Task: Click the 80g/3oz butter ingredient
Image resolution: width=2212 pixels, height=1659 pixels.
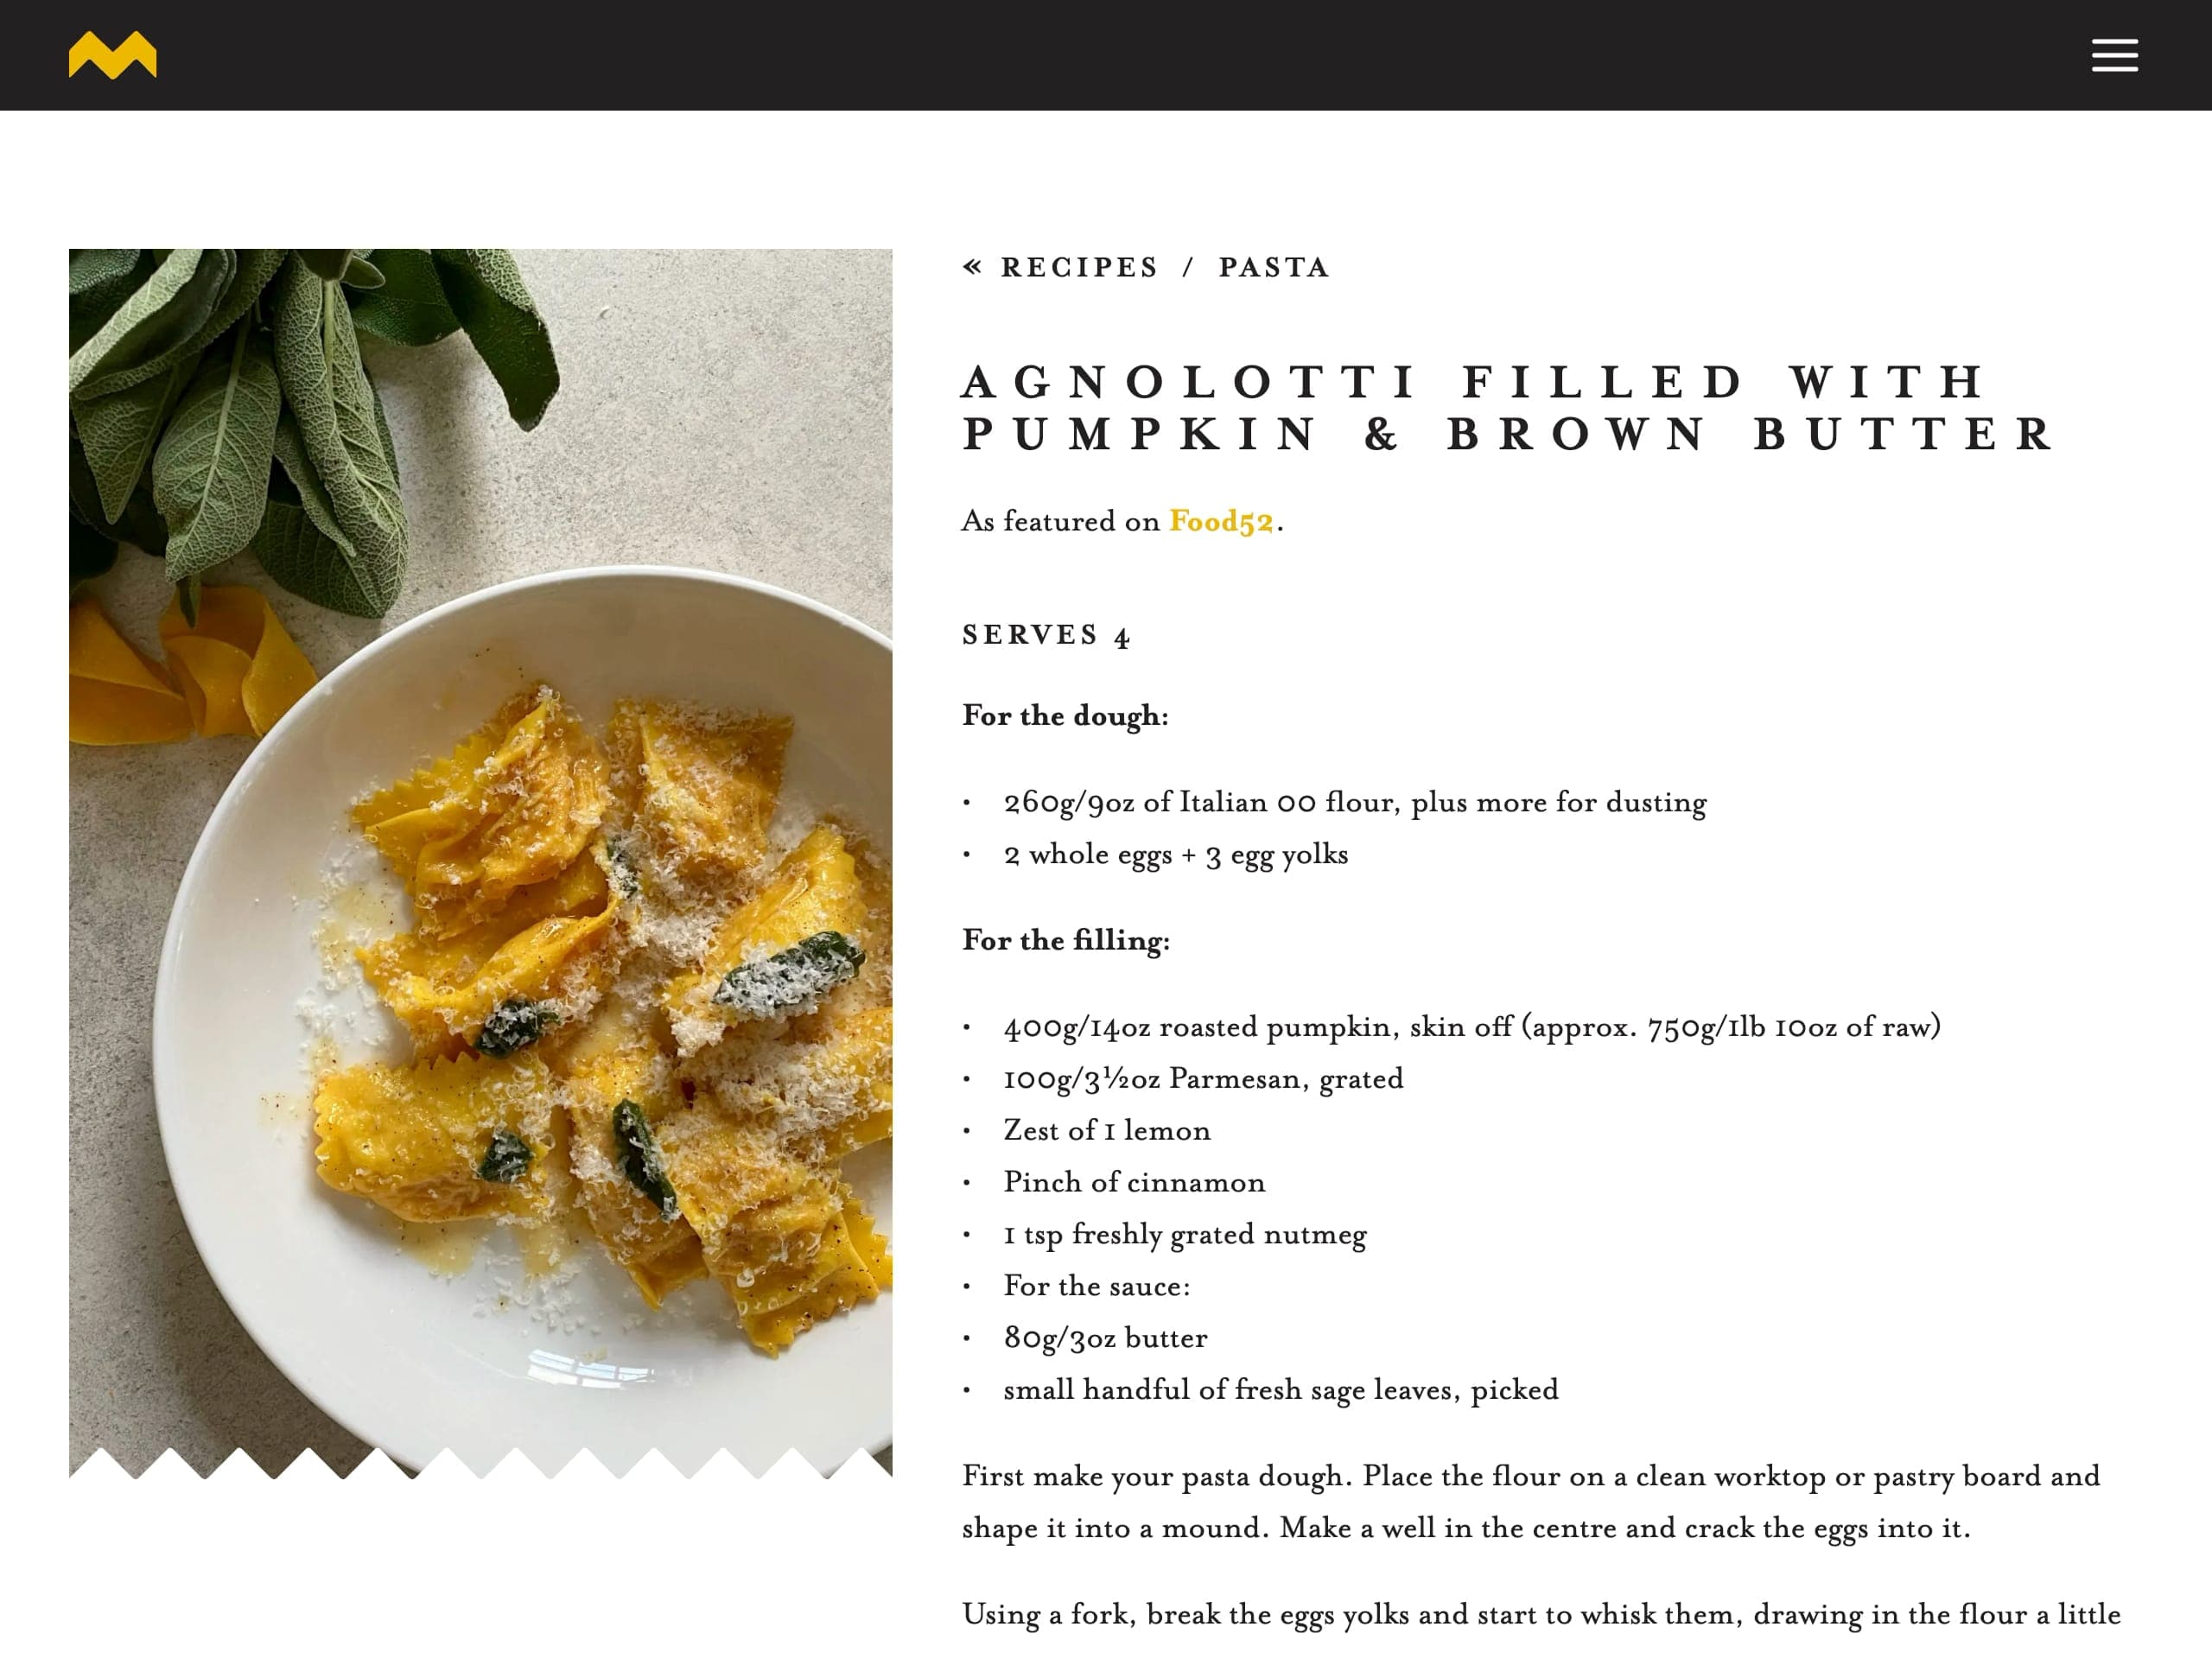Action: tap(1105, 1338)
